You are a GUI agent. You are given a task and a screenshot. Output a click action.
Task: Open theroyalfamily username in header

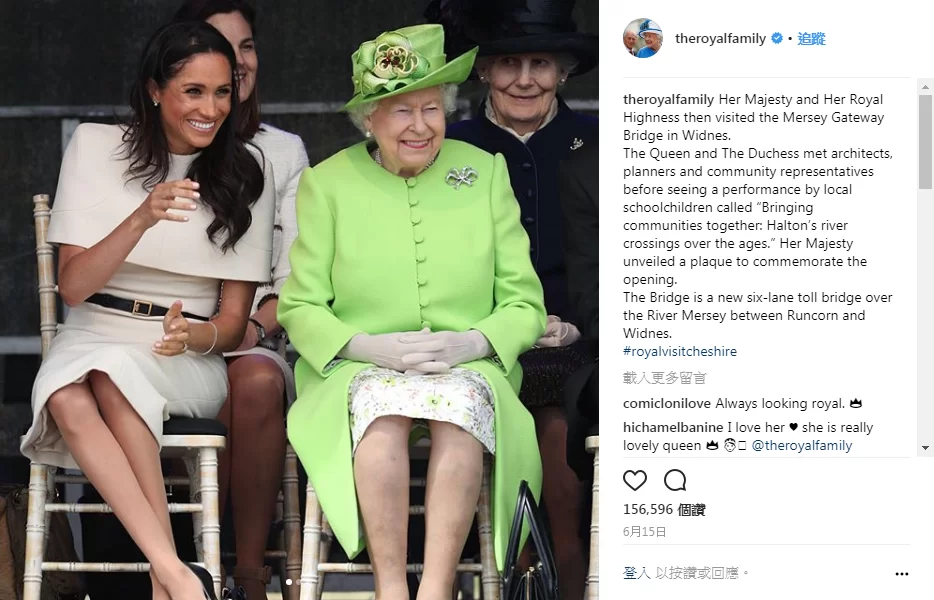[x=720, y=39]
